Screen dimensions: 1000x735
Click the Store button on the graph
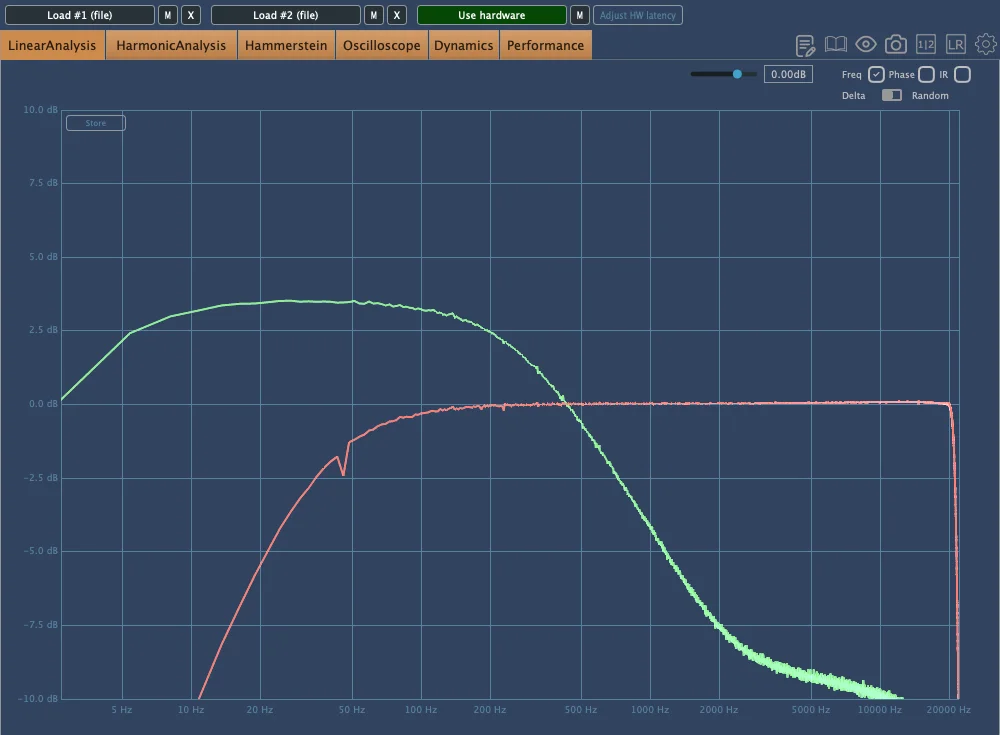point(96,123)
